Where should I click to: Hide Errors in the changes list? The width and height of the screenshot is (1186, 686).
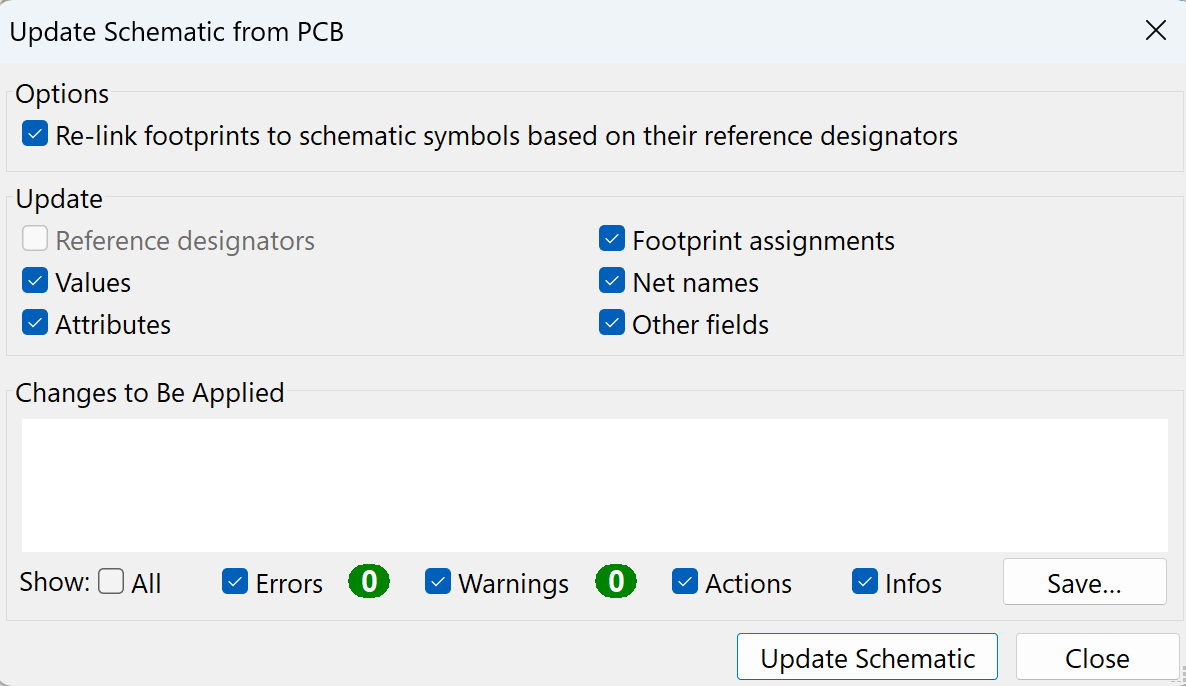[235, 582]
